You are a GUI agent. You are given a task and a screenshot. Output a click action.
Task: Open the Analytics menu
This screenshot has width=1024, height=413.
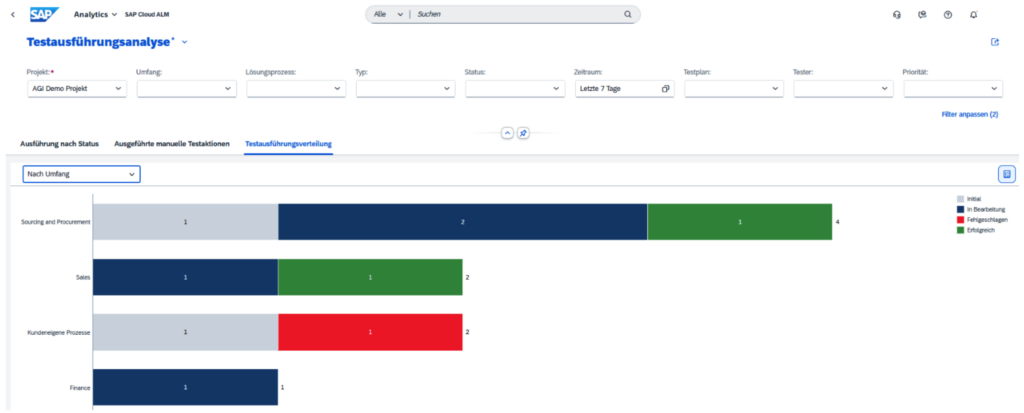(95, 14)
